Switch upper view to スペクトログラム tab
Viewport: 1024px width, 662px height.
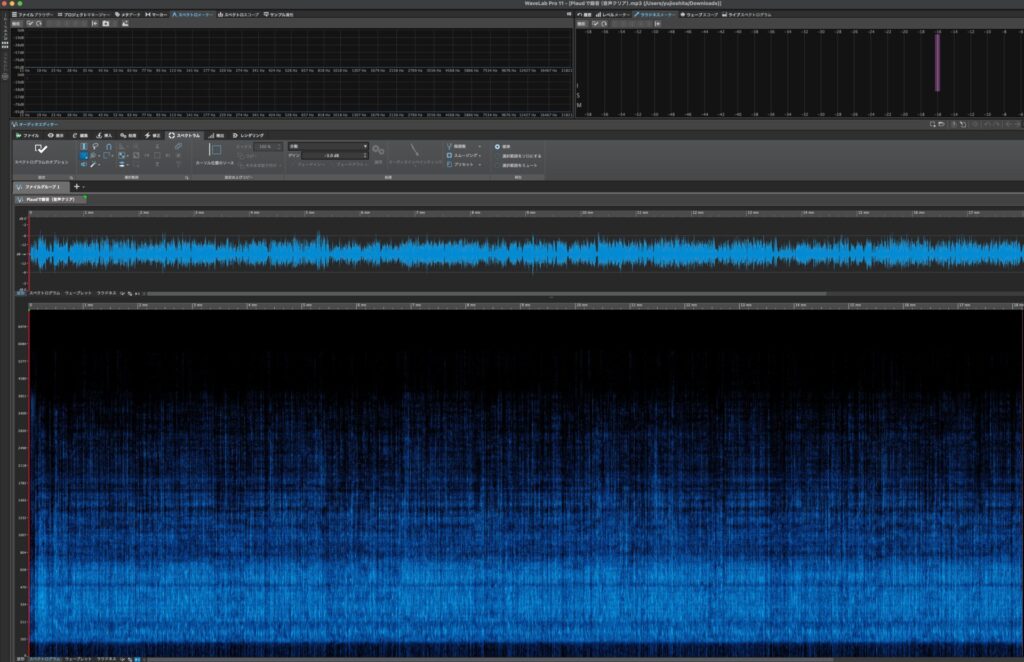click(44, 293)
